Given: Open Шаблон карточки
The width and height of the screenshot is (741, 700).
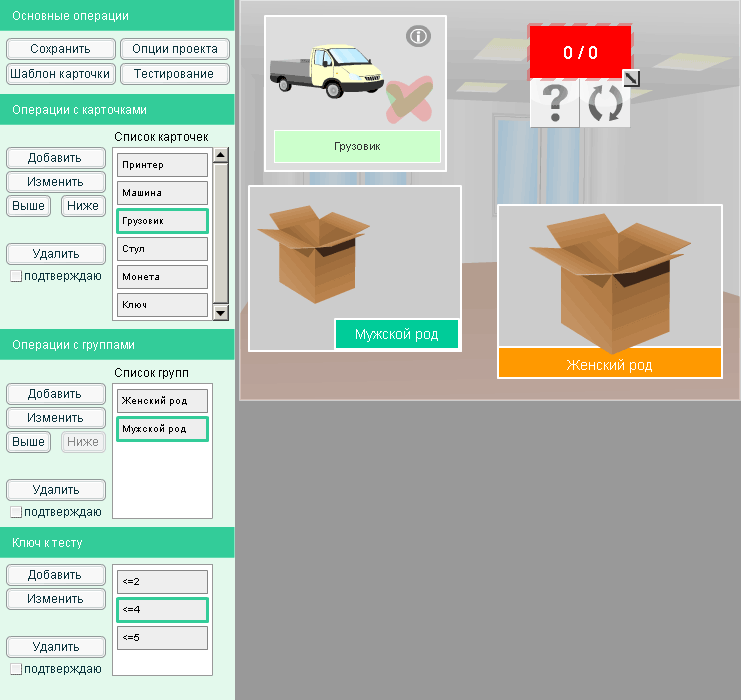Looking at the screenshot, I should click(60, 74).
